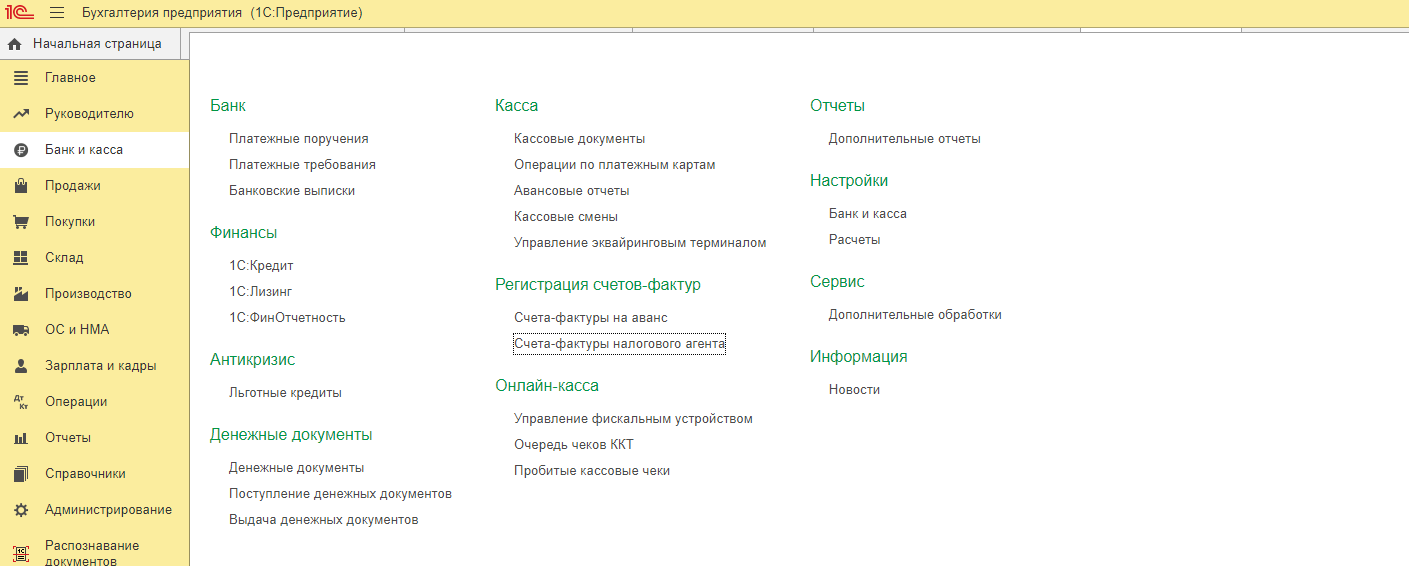Open Банковские выписки

coord(292,191)
